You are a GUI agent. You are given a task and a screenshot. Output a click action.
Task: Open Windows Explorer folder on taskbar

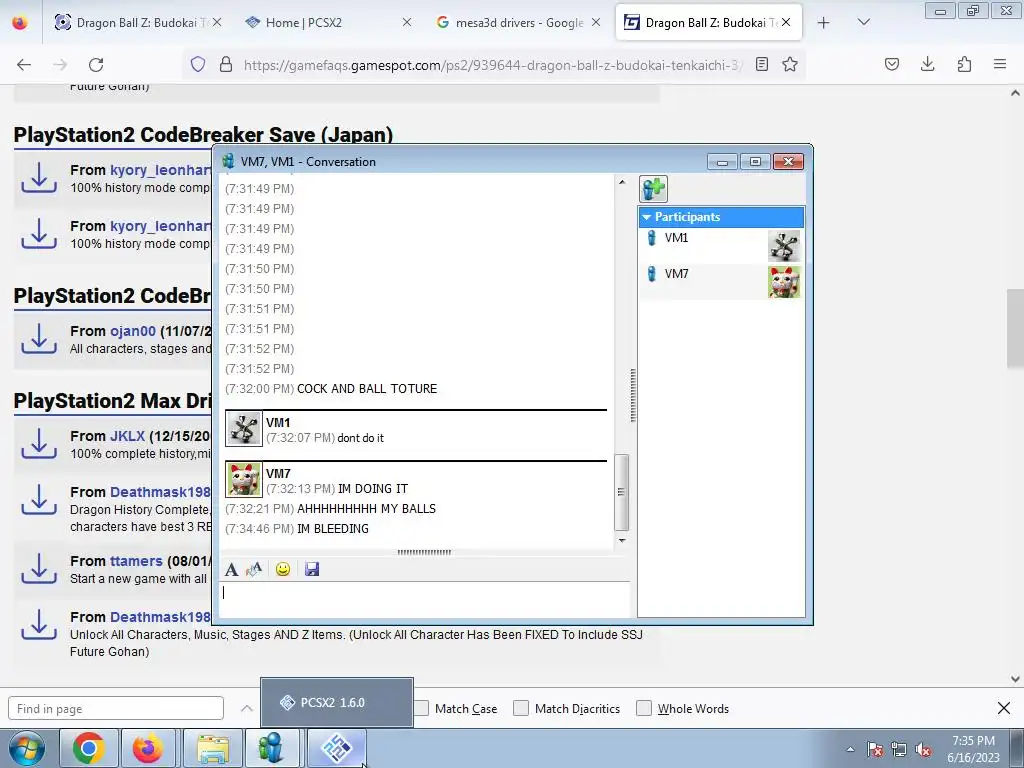(212, 748)
